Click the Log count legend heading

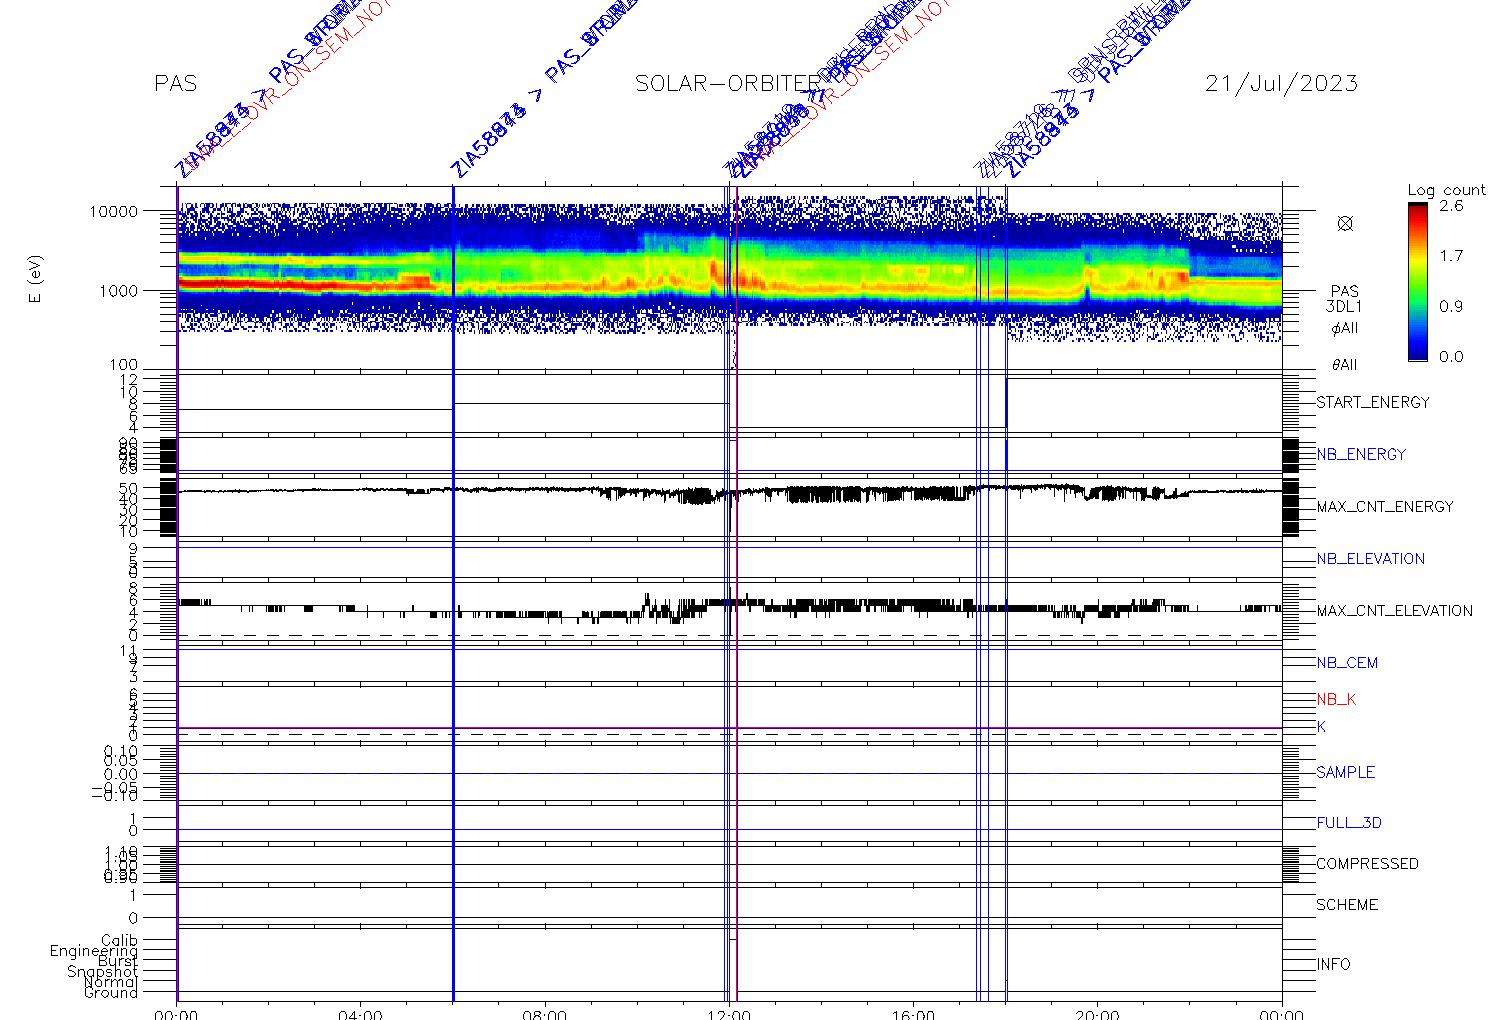pos(1447,190)
